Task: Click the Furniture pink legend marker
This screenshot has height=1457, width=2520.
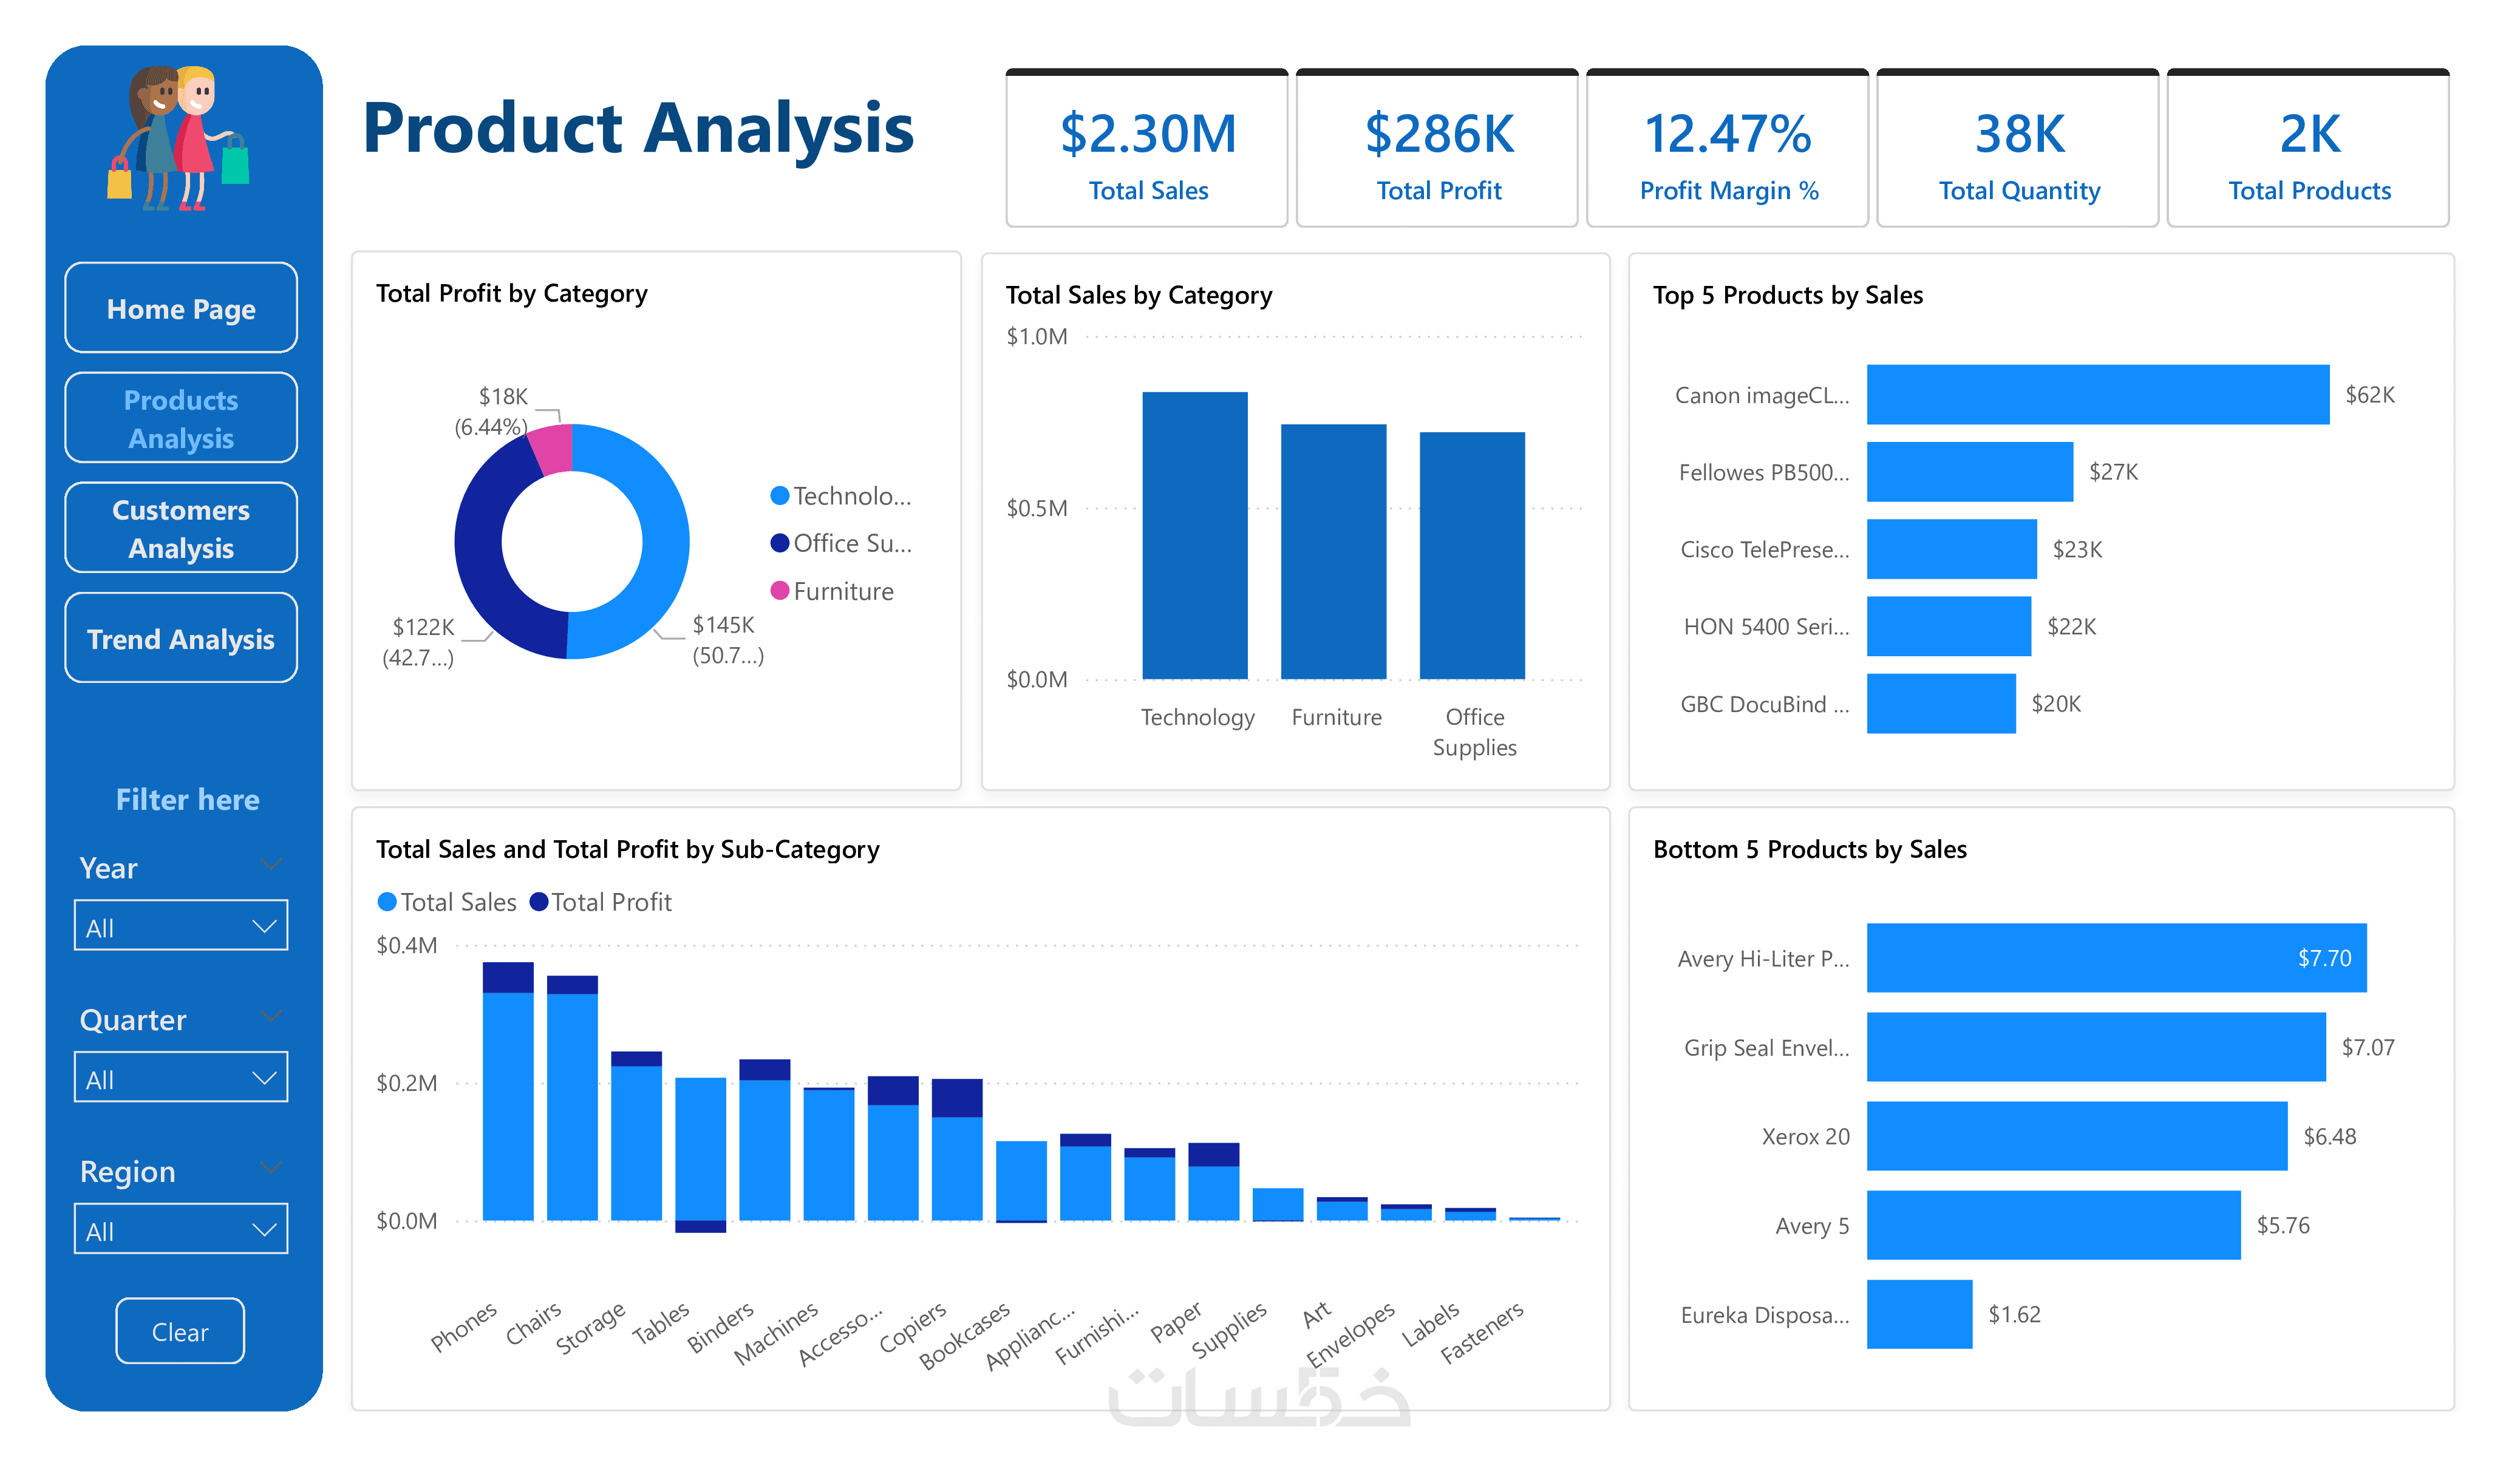Action: click(x=780, y=591)
